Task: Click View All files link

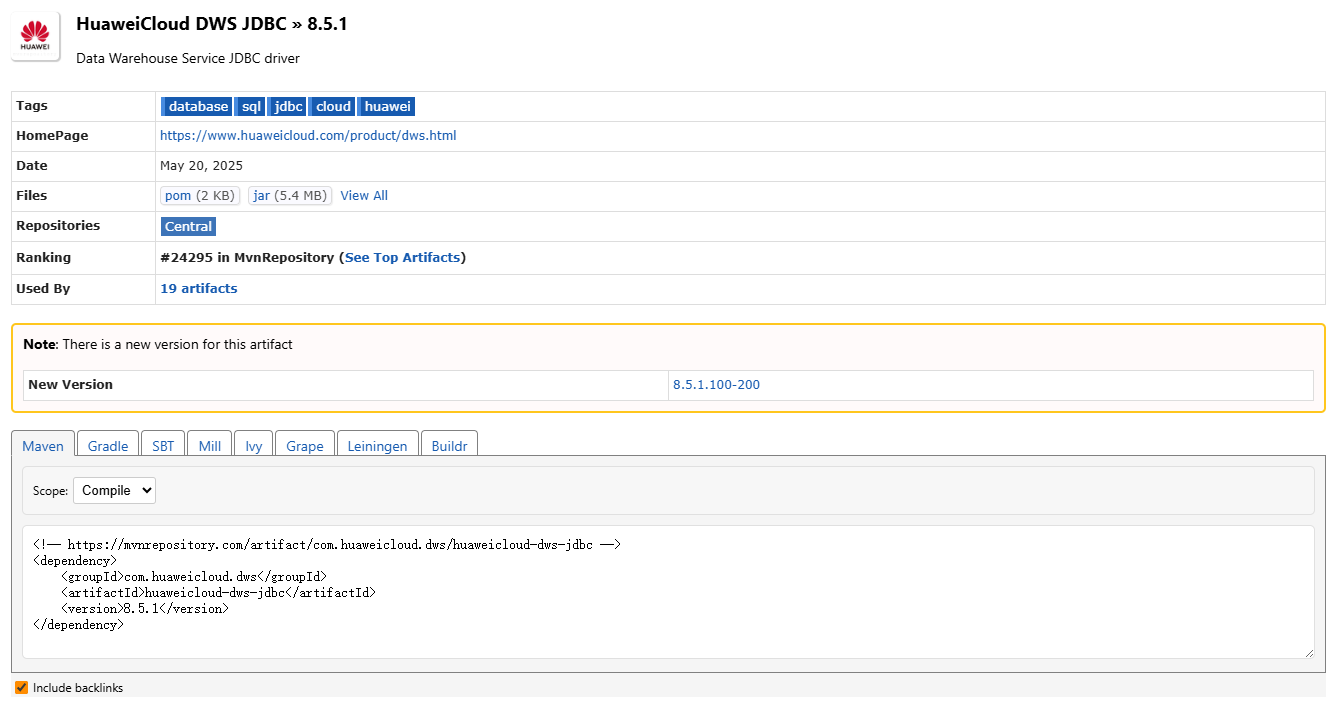Action: pos(364,196)
